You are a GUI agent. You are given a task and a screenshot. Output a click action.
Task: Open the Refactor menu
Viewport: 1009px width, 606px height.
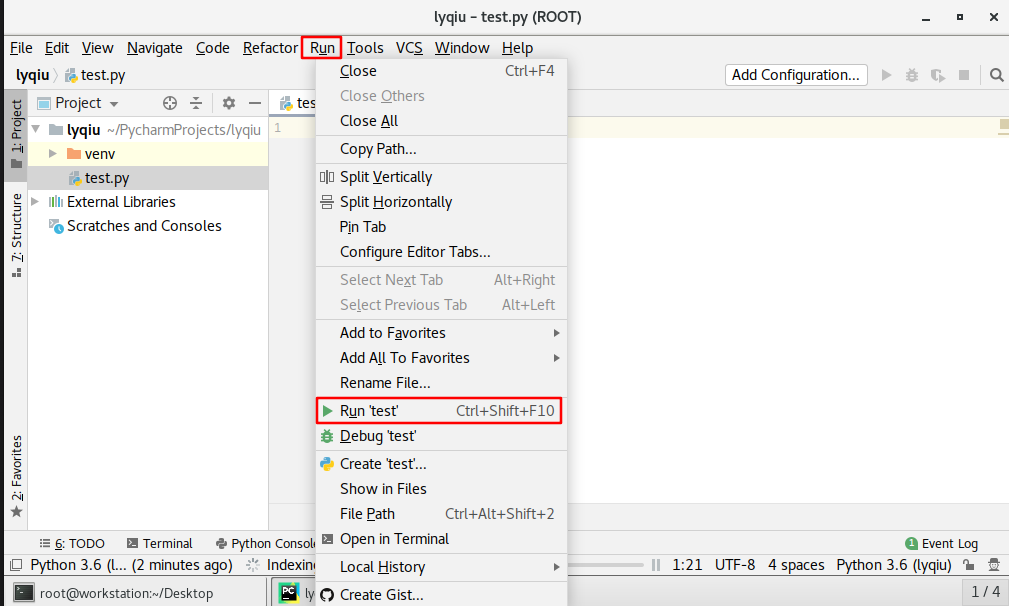coord(270,48)
